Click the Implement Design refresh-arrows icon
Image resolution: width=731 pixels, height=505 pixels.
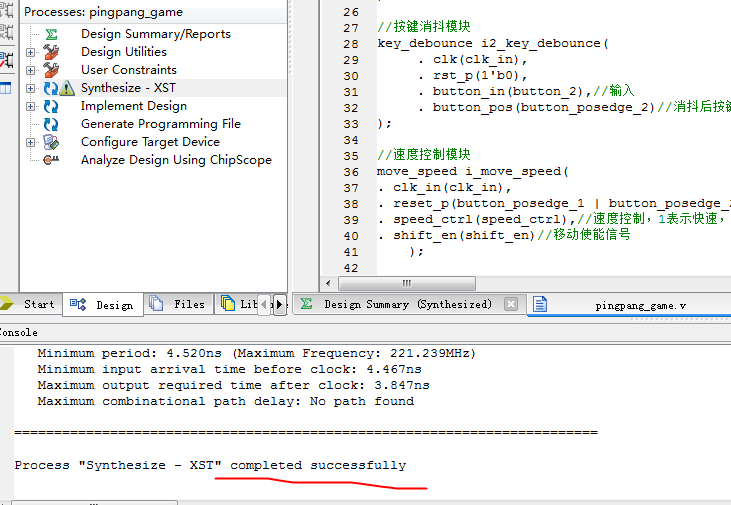51,106
